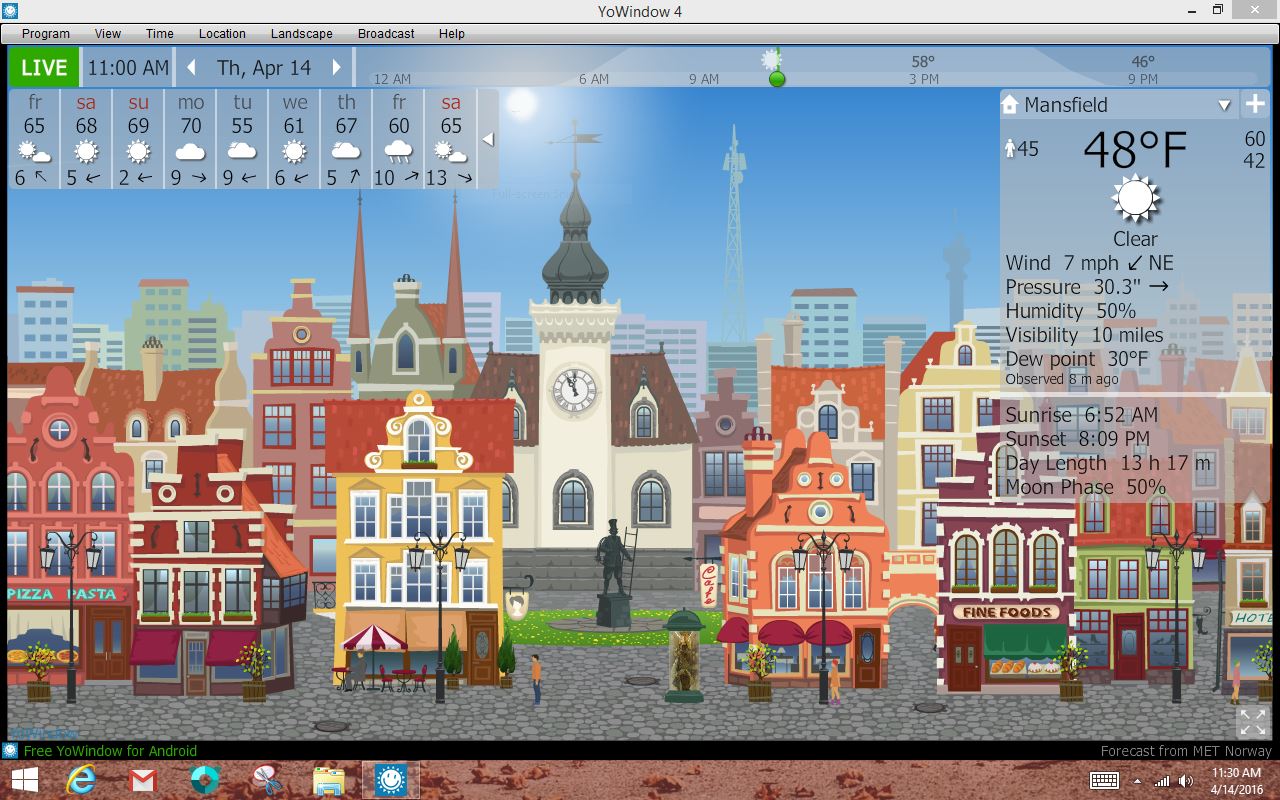
Task: Collapse the forecast panel arrow
Action: 488,139
